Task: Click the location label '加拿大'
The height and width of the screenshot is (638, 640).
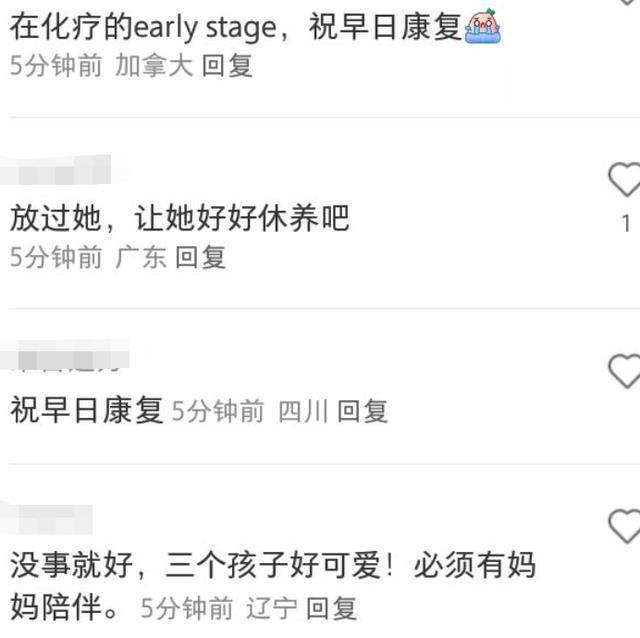Action: click(x=154, y=66)
